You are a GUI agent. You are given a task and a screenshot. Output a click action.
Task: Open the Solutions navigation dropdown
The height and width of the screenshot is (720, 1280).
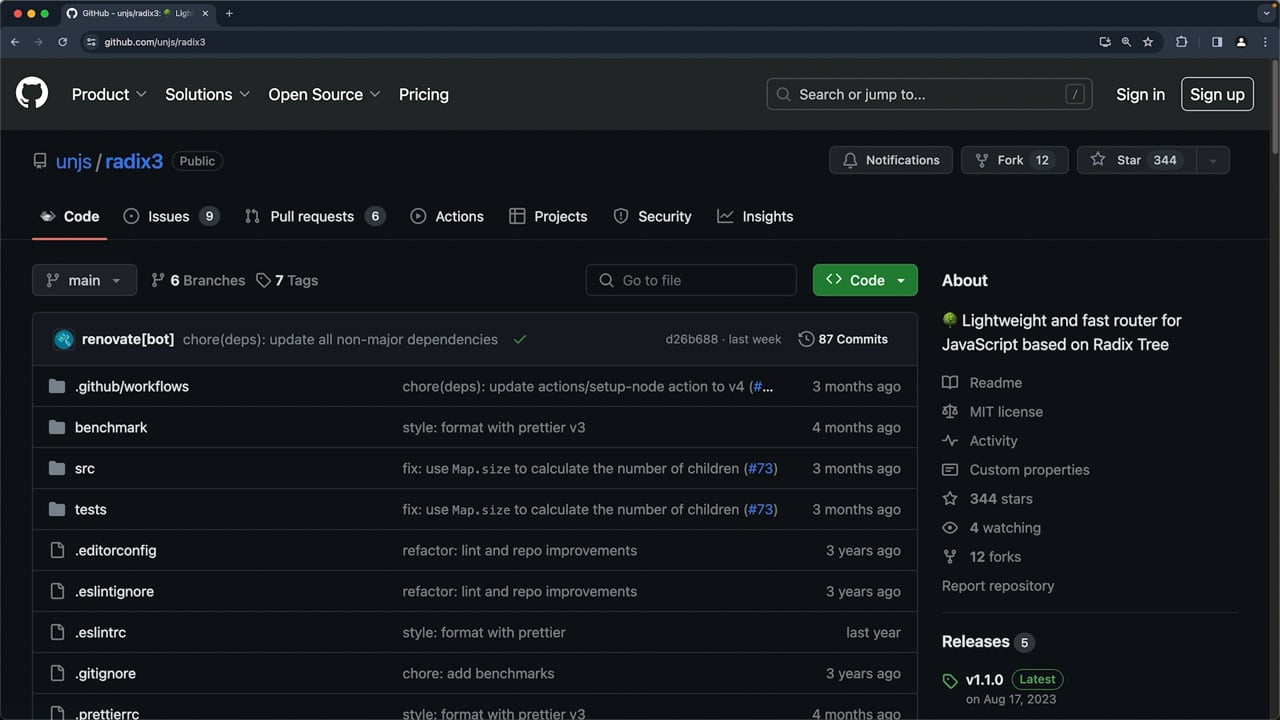point(208,94)
